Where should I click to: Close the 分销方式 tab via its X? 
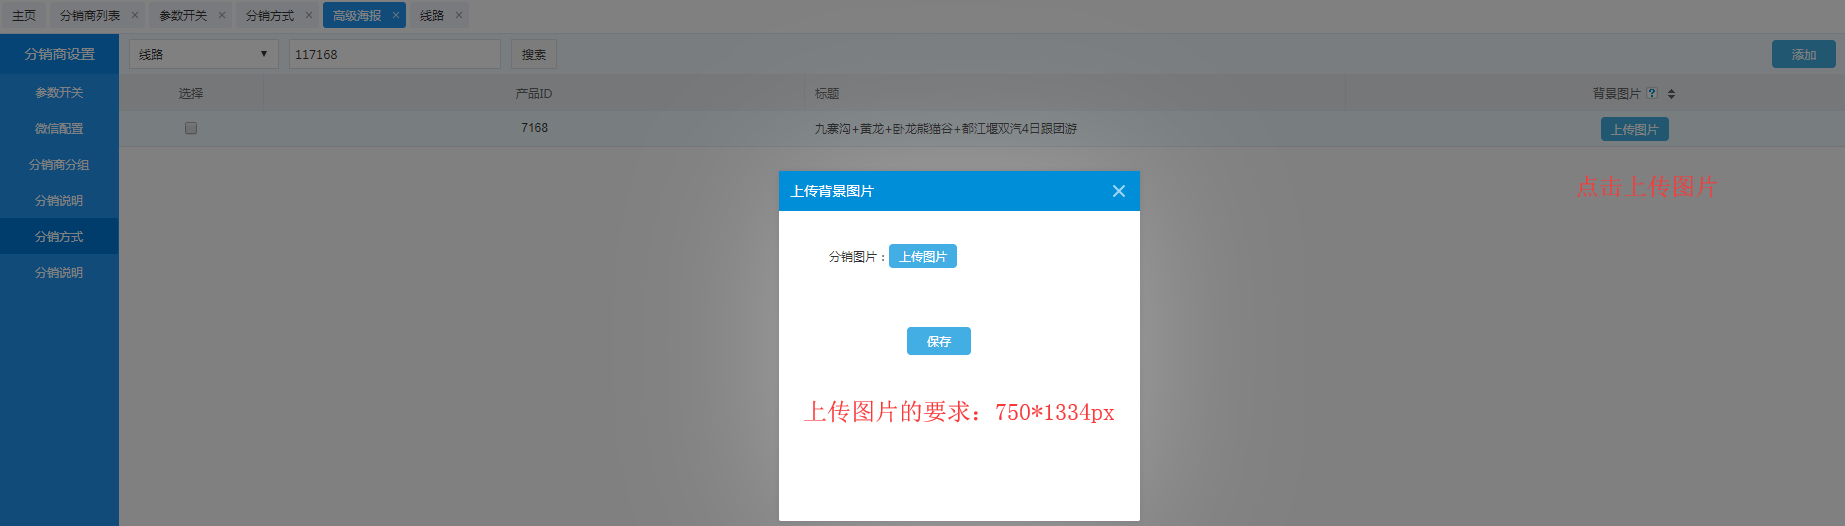click(x=309, y=15)
